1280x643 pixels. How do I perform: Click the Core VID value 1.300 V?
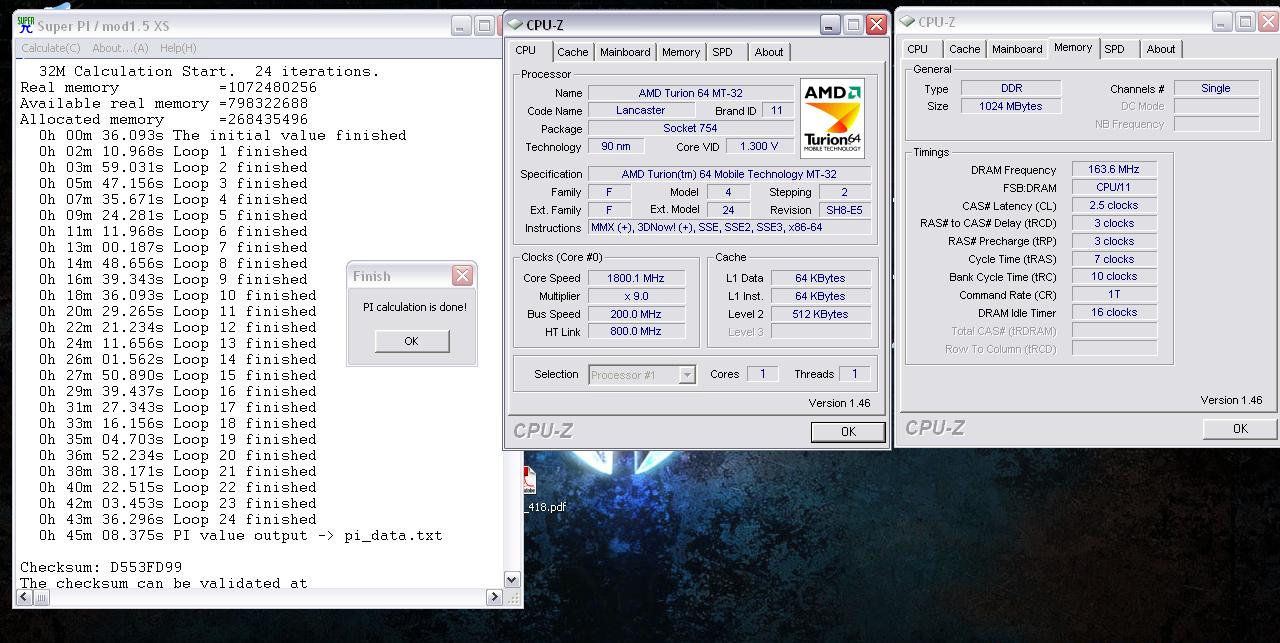click(760, 147)
